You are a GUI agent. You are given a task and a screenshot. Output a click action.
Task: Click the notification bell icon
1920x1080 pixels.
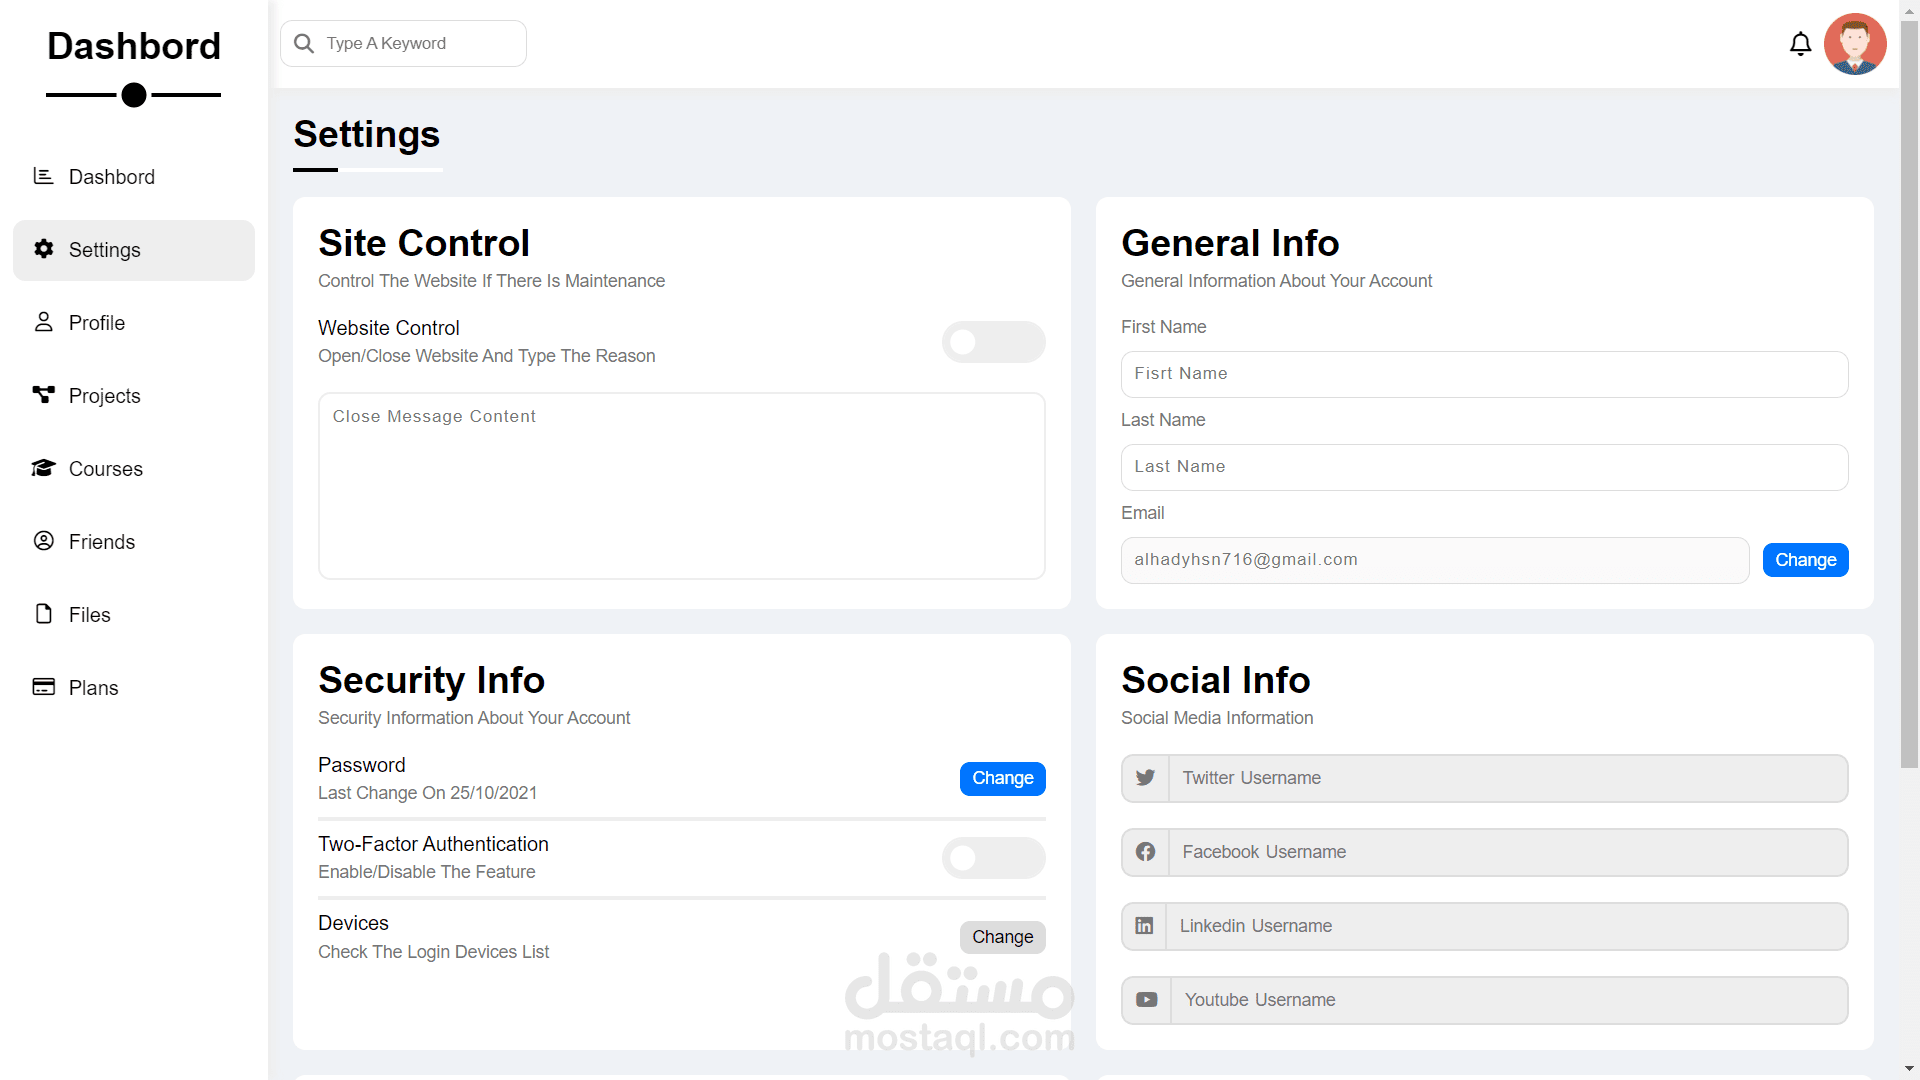(1800, 44)
